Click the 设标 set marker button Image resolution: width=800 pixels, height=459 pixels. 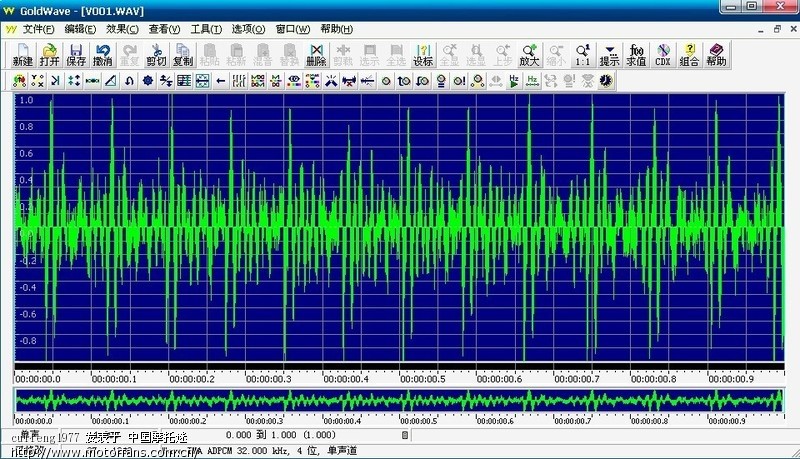pyautogui.click(x=423, y=54)
